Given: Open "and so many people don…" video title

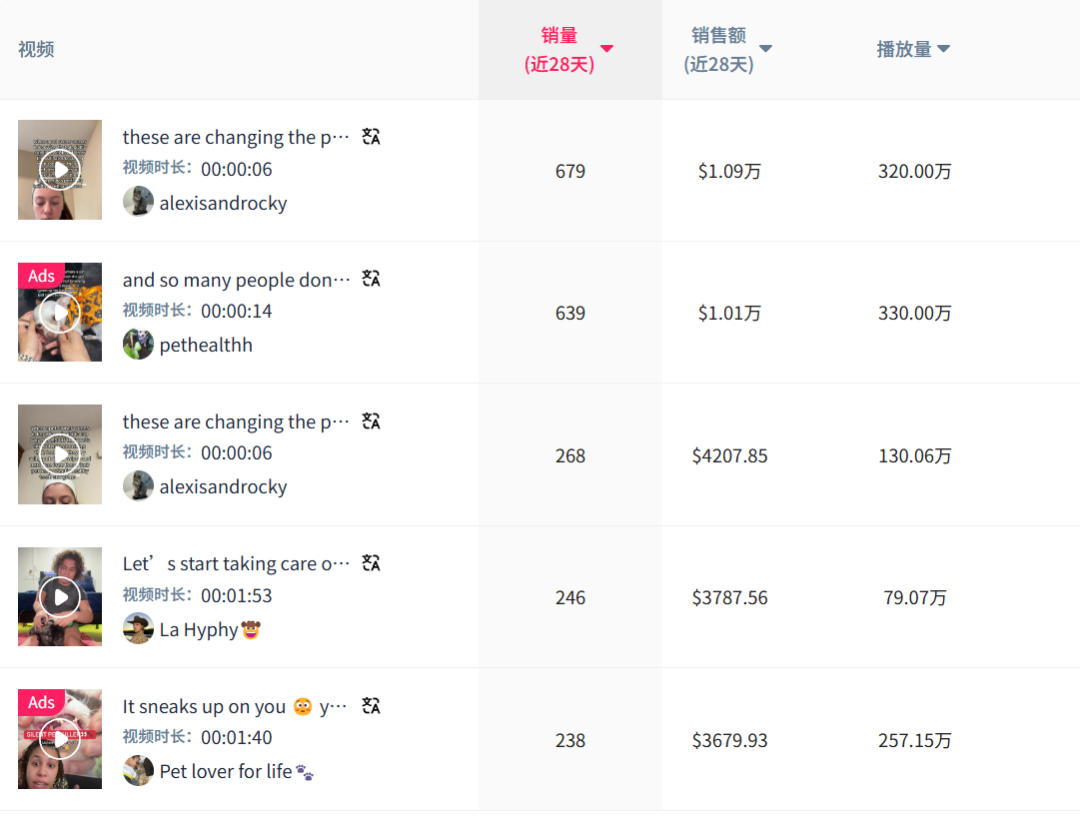Looking at the screenshot, I should coord(236,280).
